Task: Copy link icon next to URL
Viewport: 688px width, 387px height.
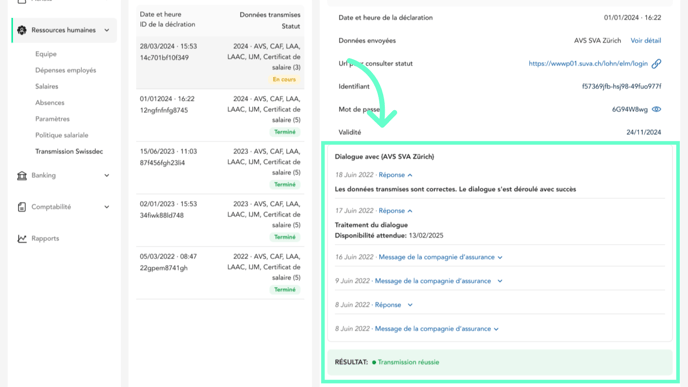Action: coord(656,64)
